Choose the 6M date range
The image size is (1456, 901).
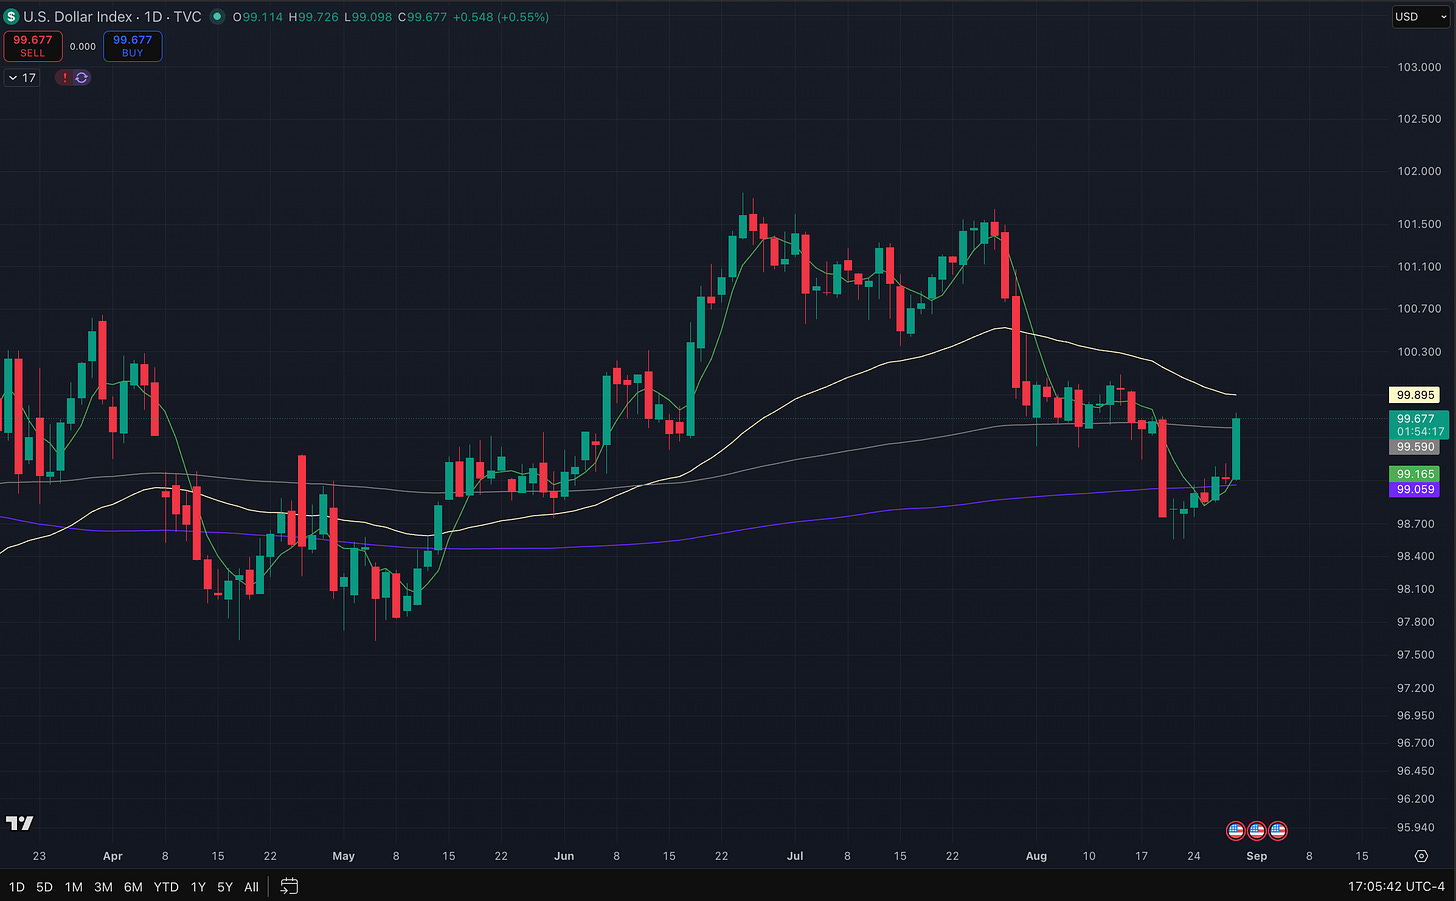(x=133, y=887)
